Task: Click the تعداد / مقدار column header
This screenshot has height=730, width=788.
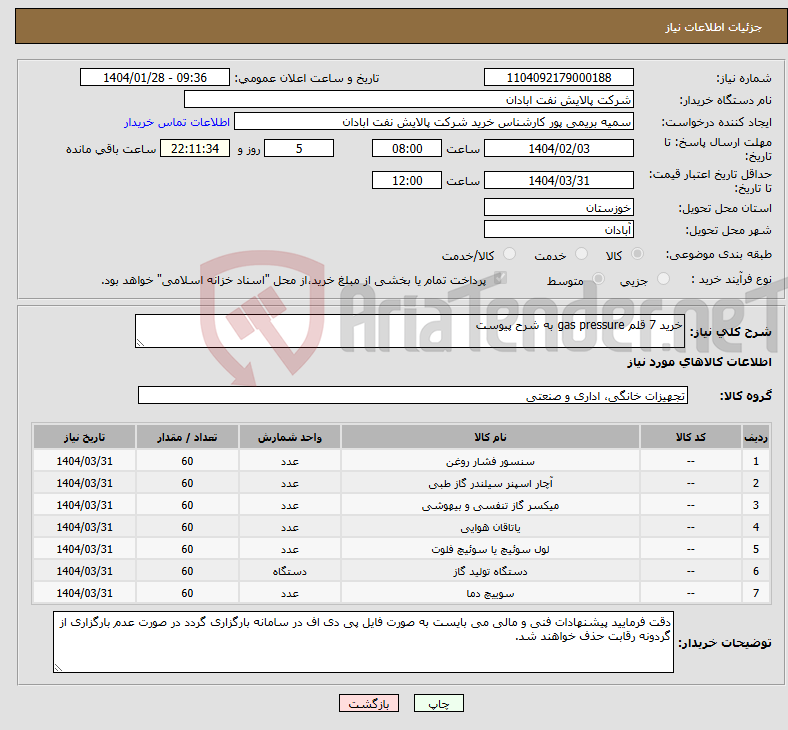Action: [187, 437]
